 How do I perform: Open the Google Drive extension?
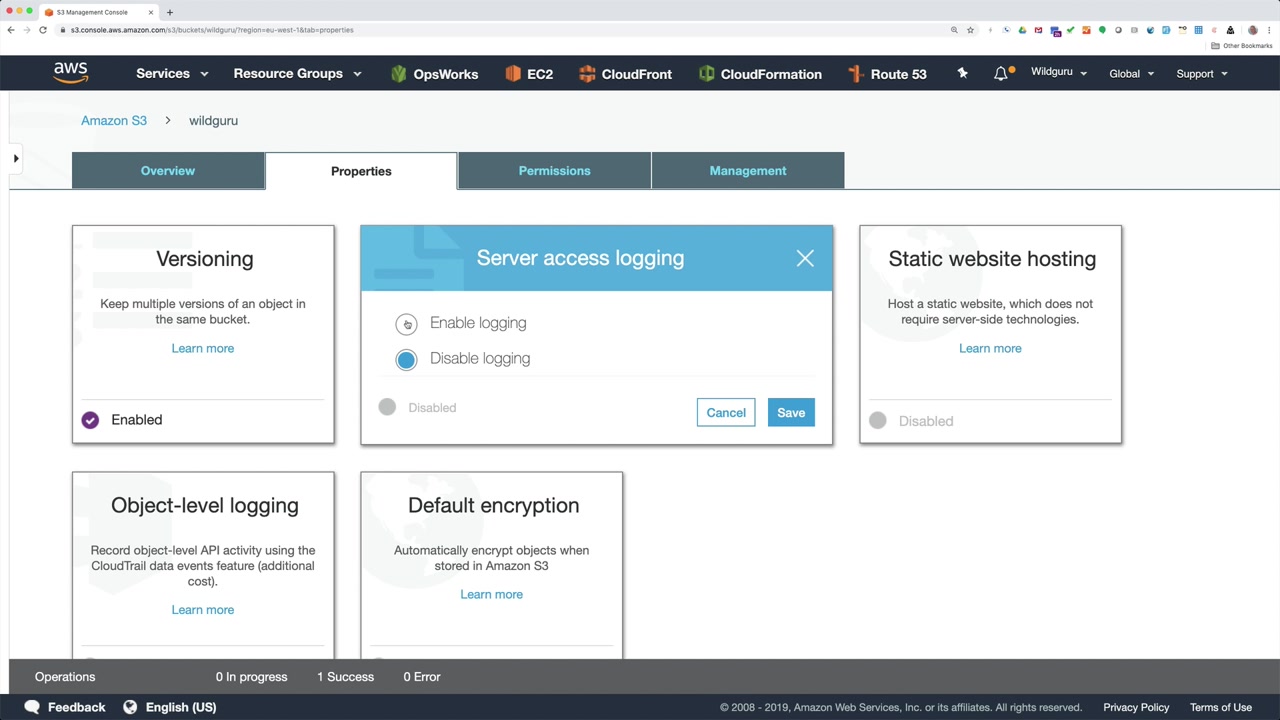(1022, 30)
